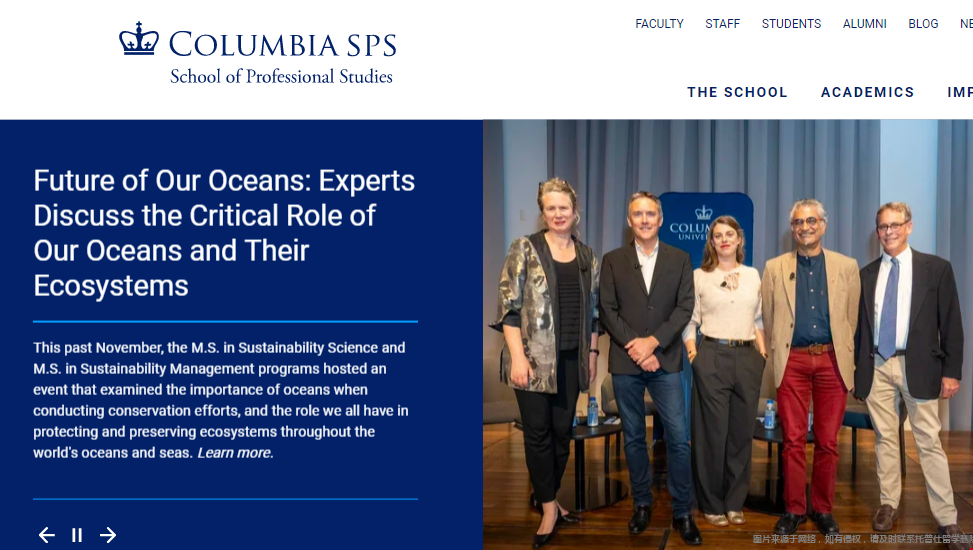Open the partially visible News link
Image resolution: width=973 pixels, height=550 pixels.
click(x=966, y=24)
